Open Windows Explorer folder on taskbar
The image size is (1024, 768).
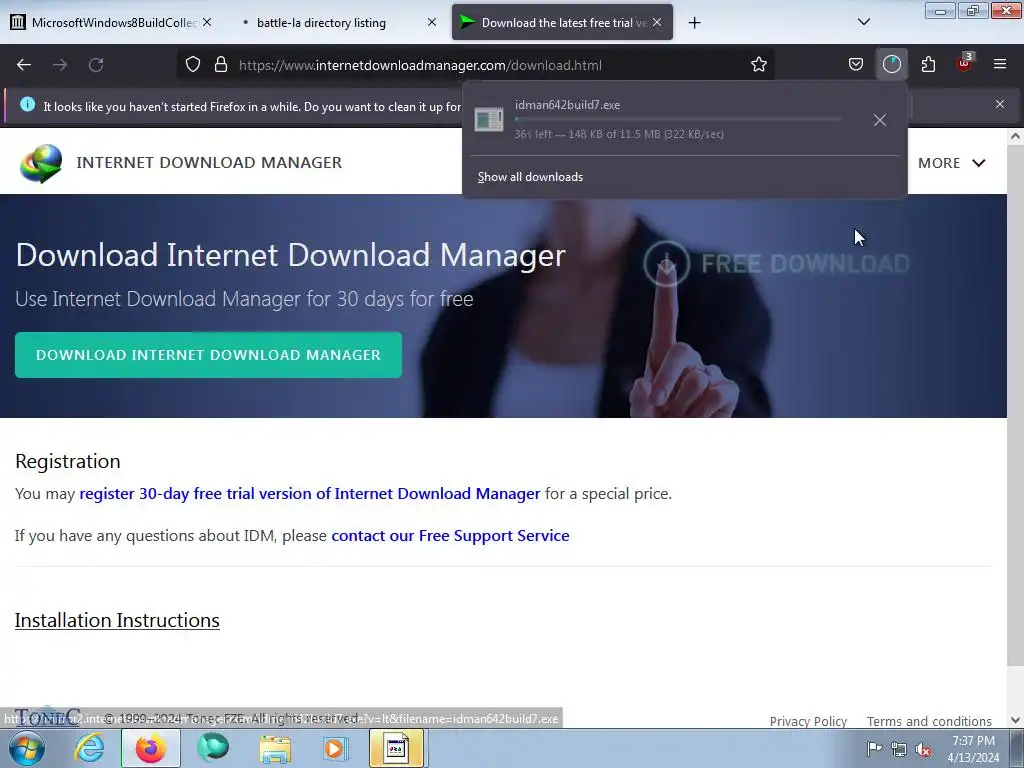click(275, 748)
